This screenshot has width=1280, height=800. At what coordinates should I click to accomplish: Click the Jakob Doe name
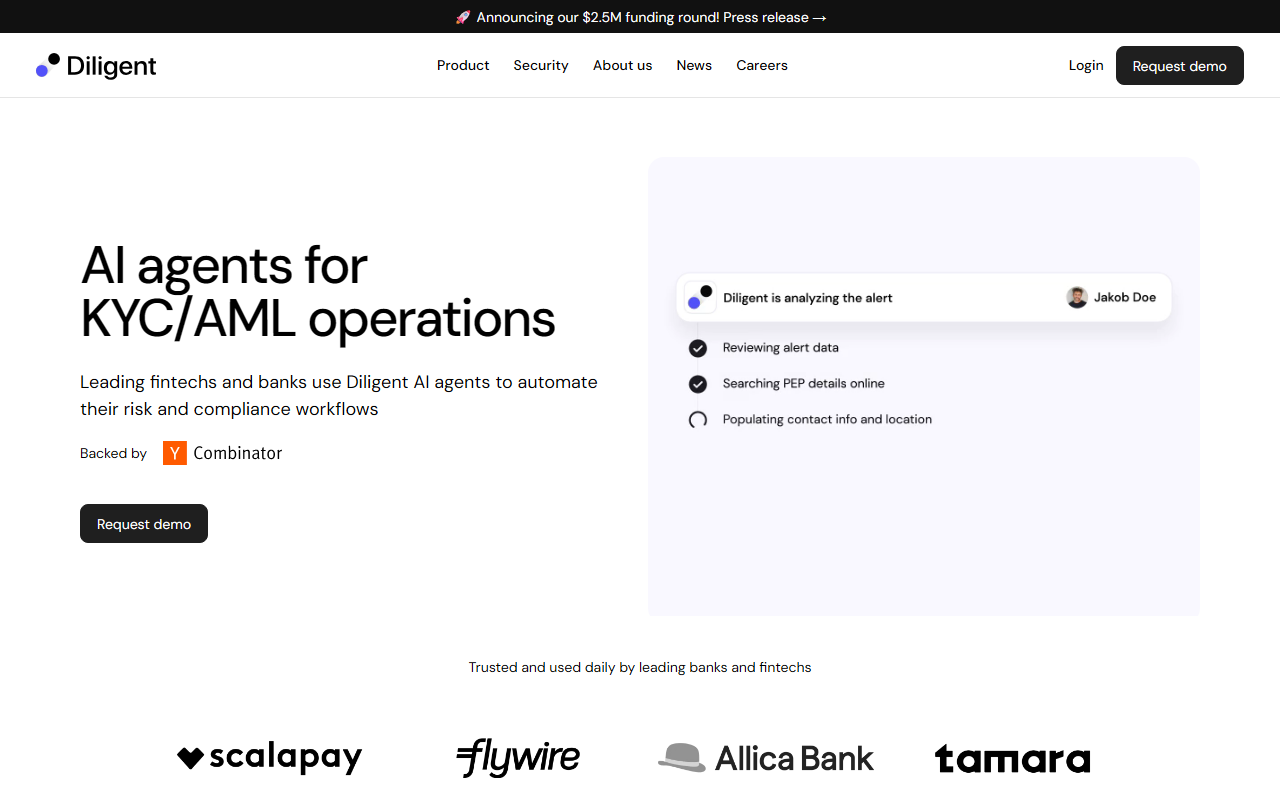tap(1125, 297)
